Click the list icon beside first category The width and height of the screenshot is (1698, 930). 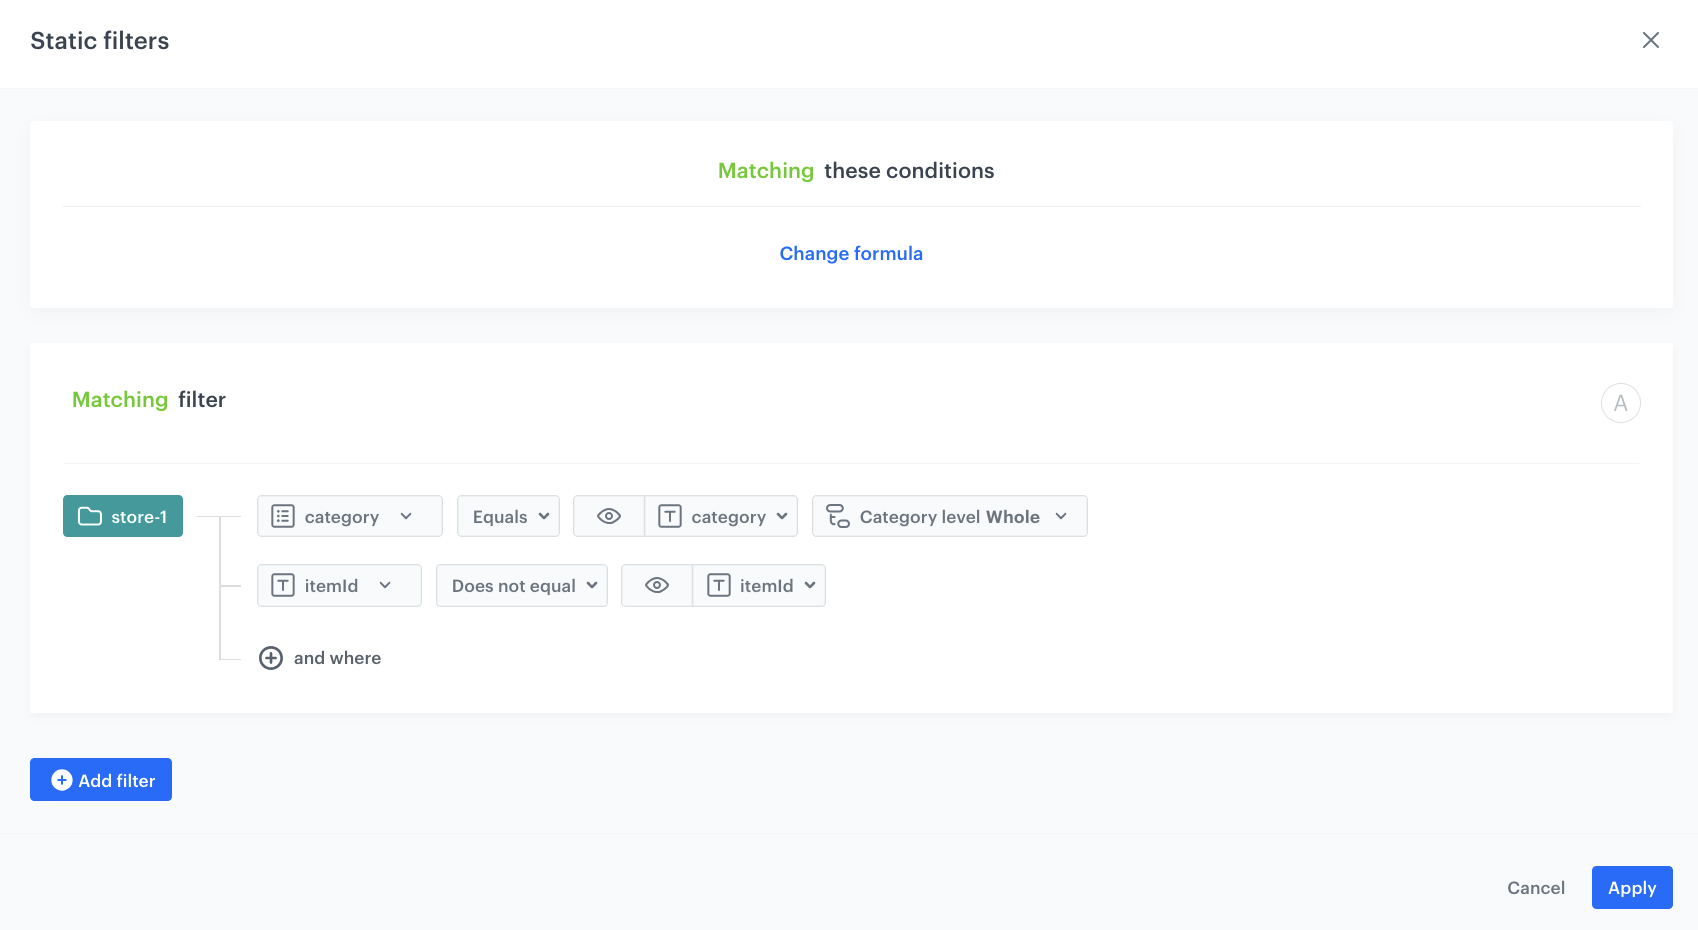coord(283,516)
